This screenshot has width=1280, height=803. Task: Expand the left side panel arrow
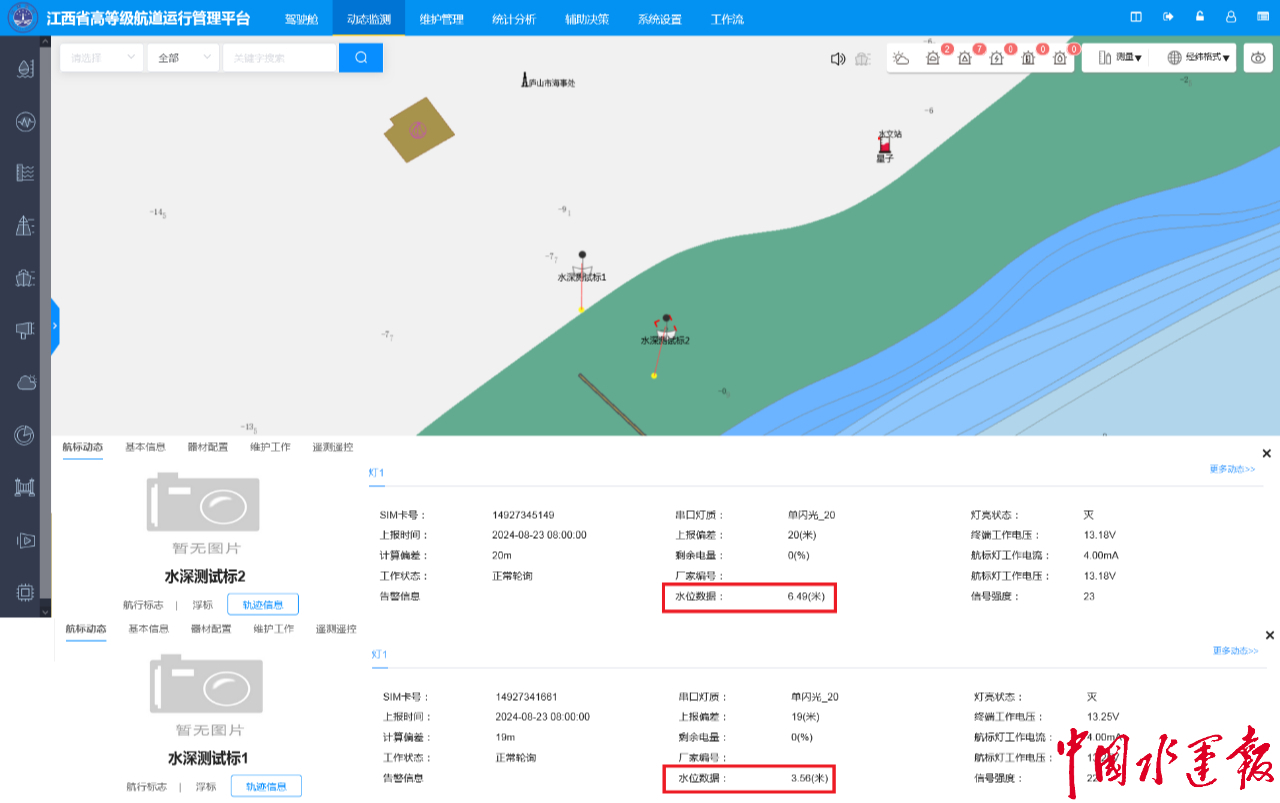click(55, 326)
